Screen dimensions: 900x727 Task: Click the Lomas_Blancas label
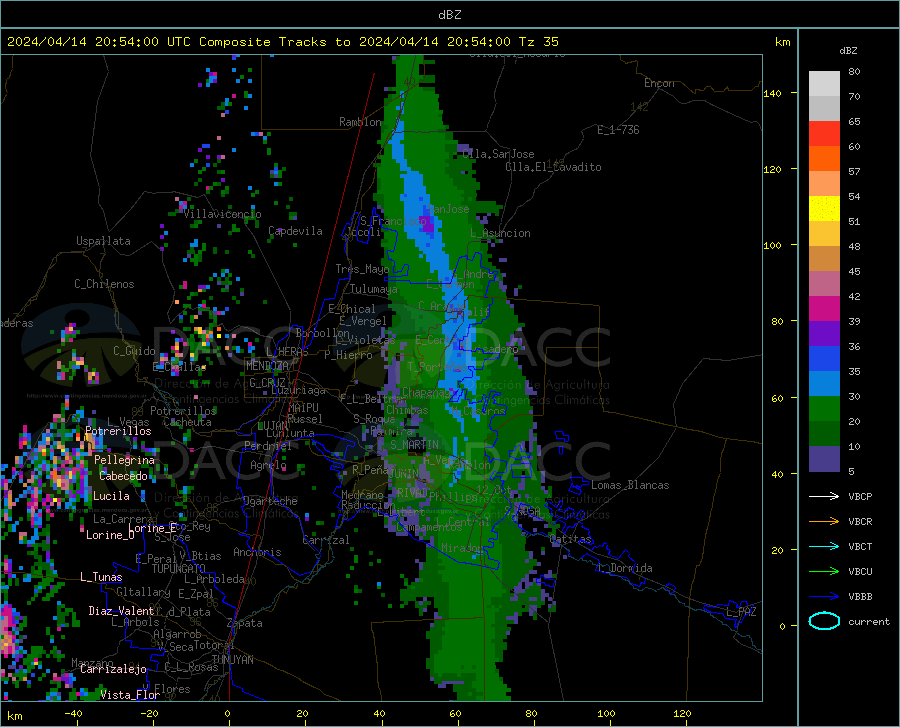[x=630, y=485]
